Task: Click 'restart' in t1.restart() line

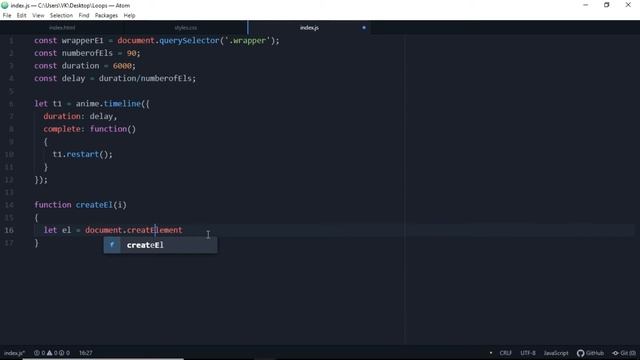Action: (x=82, y=154)
